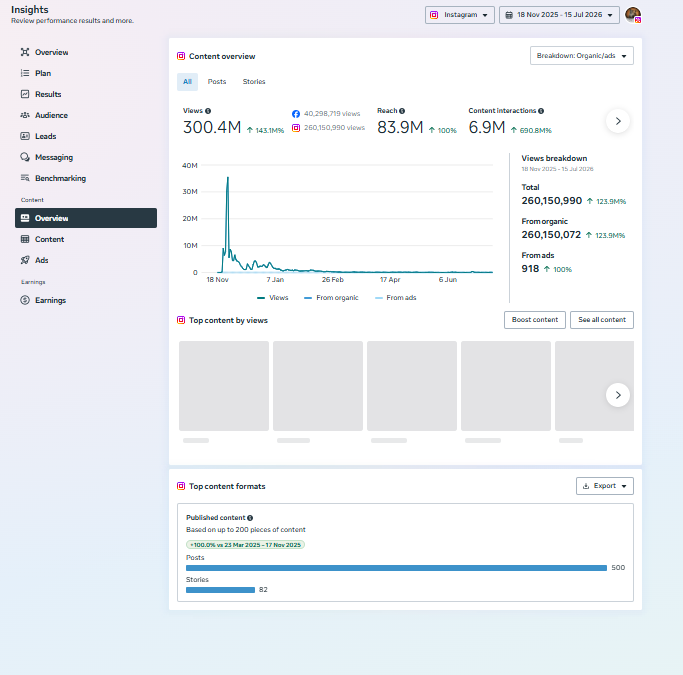The width and height of the screenshot is (683, 675).
Task: Click Instagram icon beside Top content formats
Action: [x=181, y=486]
